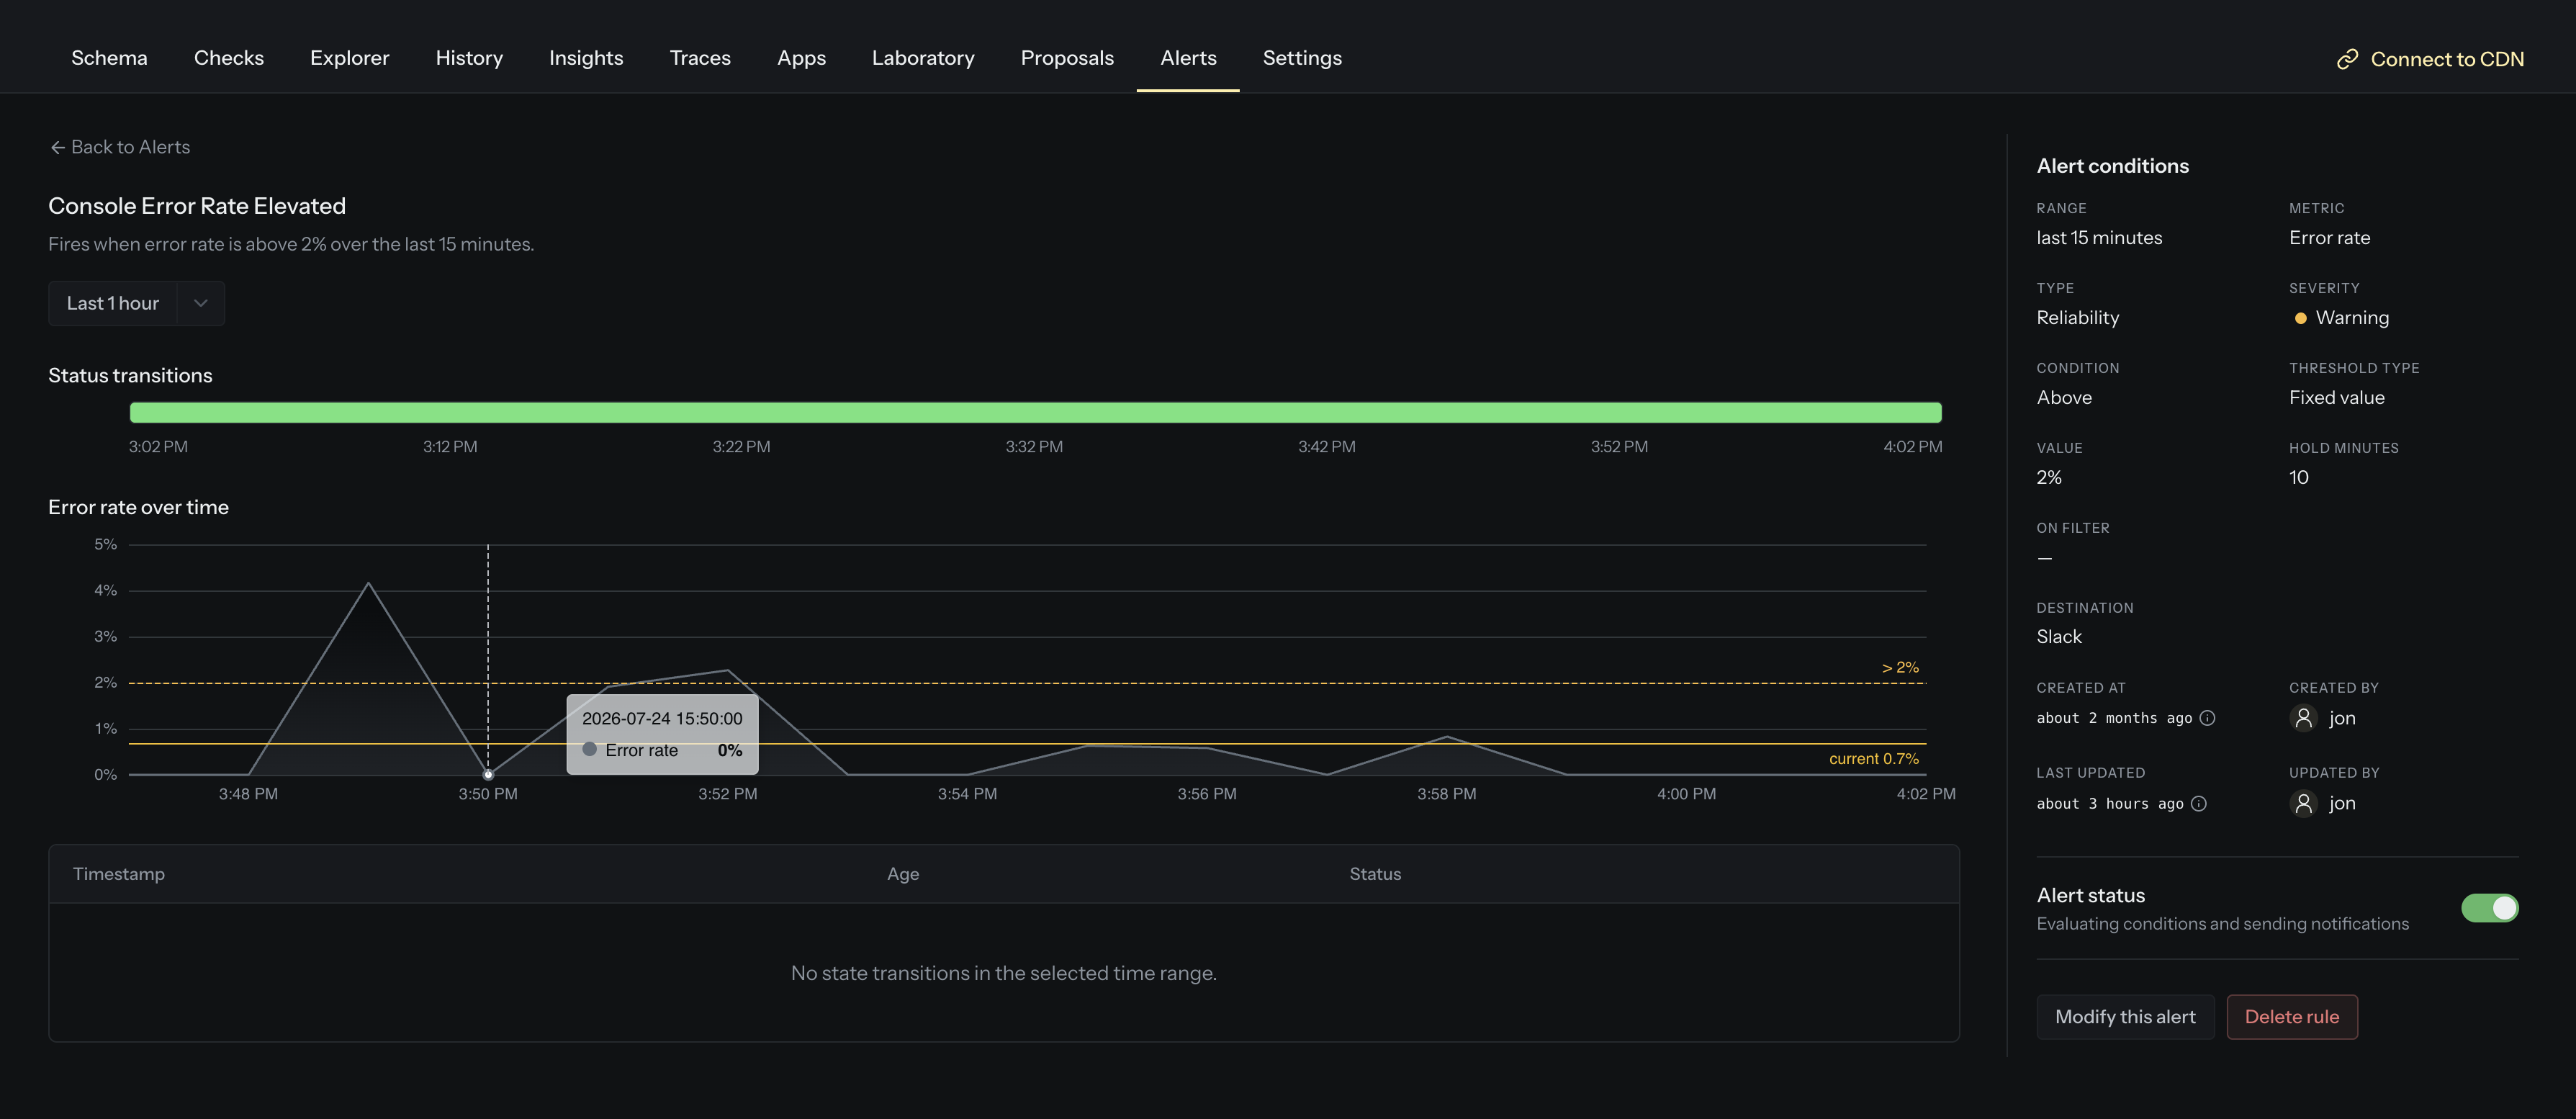Image resolution: width=2576 pixels, height=1119 pixels.
Task: Click the 'Warning' severity text
Action: [2352, 318]
